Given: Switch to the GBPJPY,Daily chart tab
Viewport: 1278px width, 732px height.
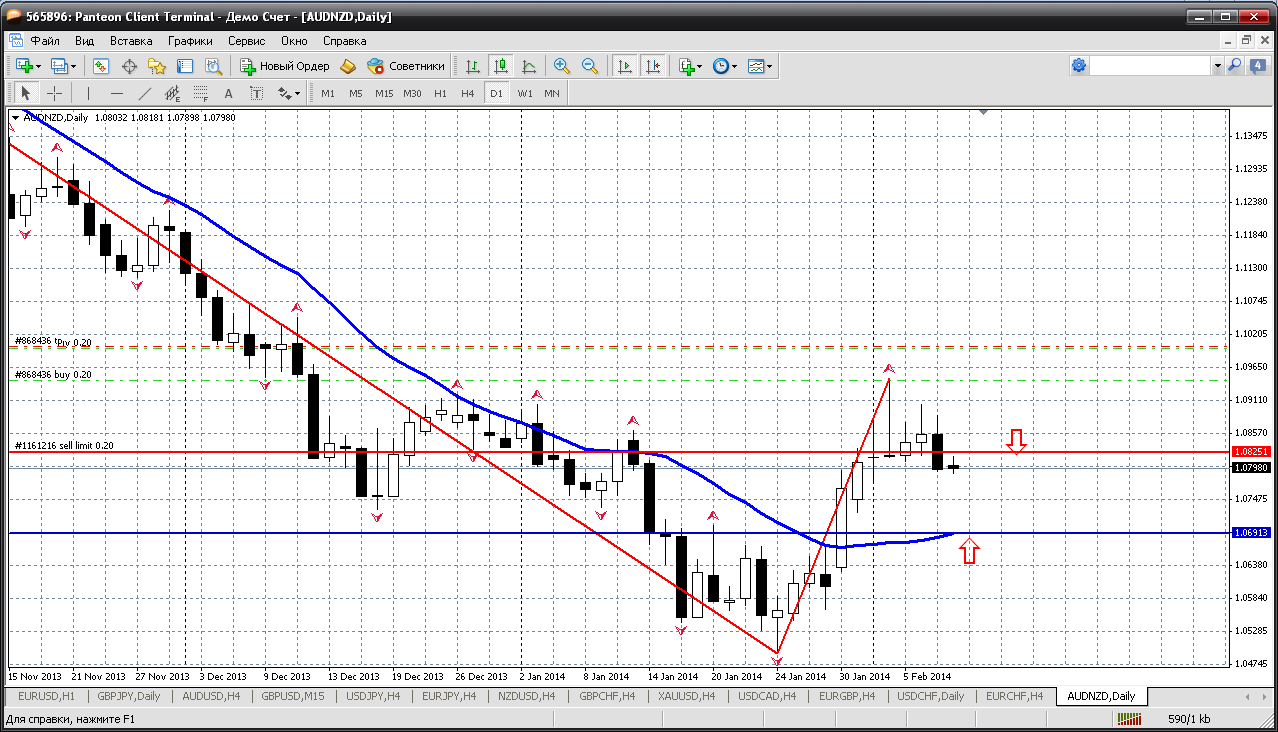Looking at the screenshot, I should [127, 696].
